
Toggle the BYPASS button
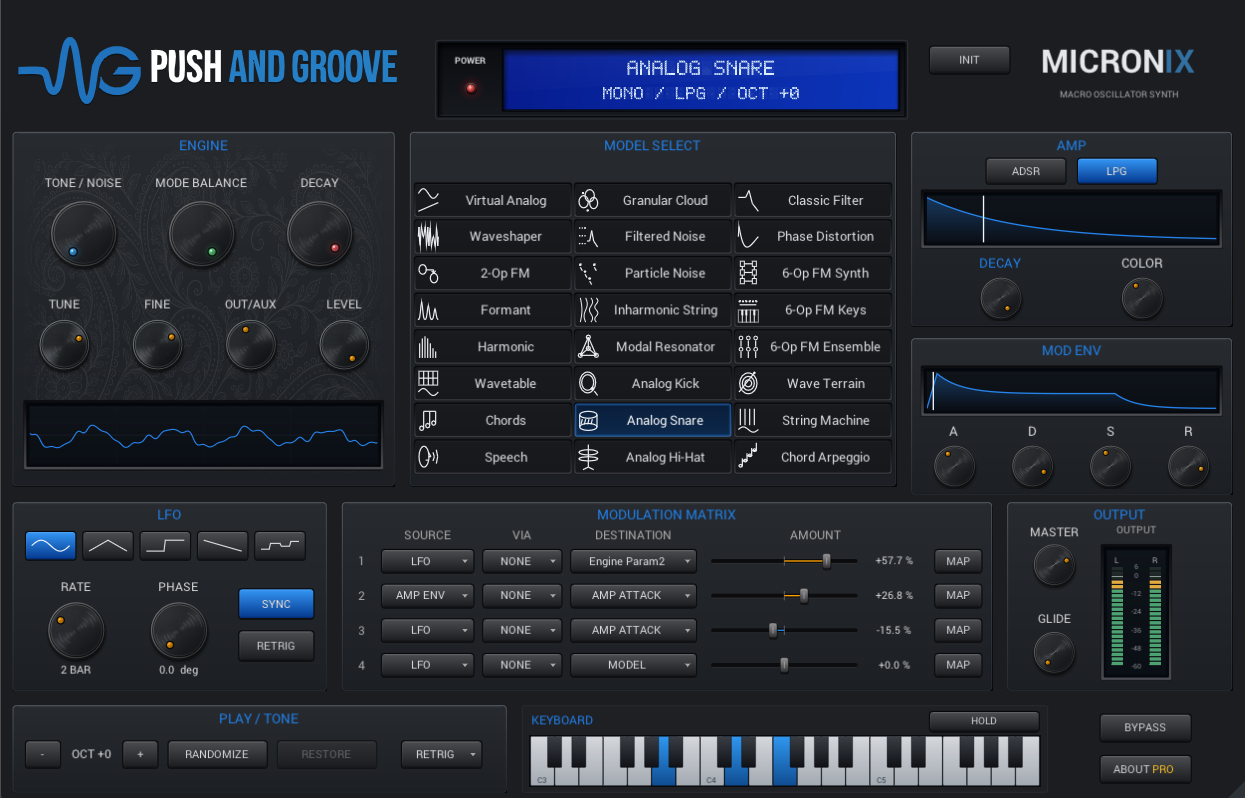[x=1145, y=727]
